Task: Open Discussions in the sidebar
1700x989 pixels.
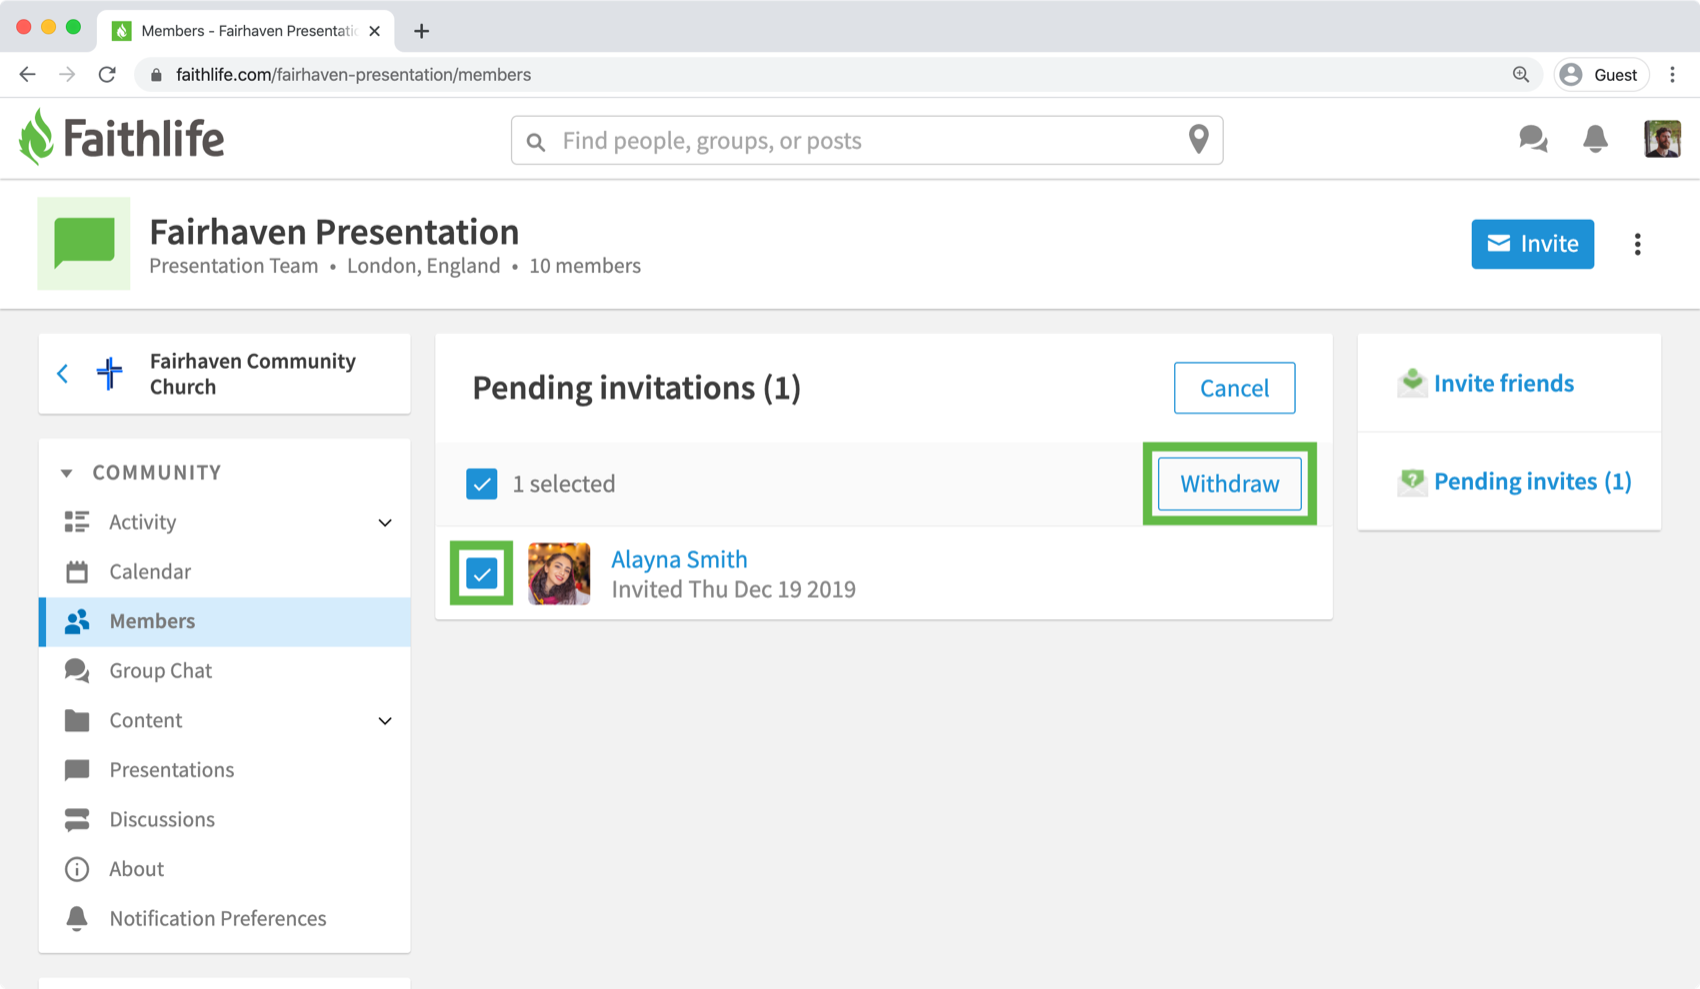Action: pyautogui.click(x=162, y=820)
